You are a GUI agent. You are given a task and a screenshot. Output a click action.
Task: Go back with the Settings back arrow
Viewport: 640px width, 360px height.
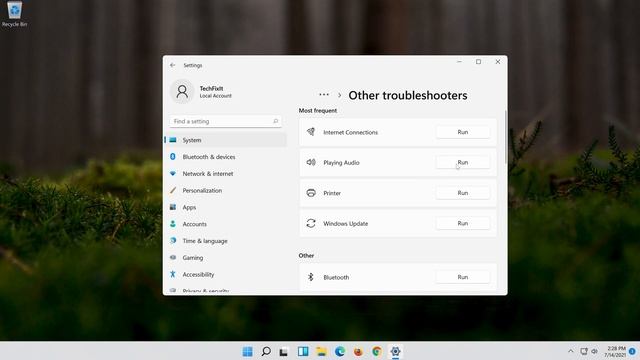pyautogui.click(x=173, y=65)
